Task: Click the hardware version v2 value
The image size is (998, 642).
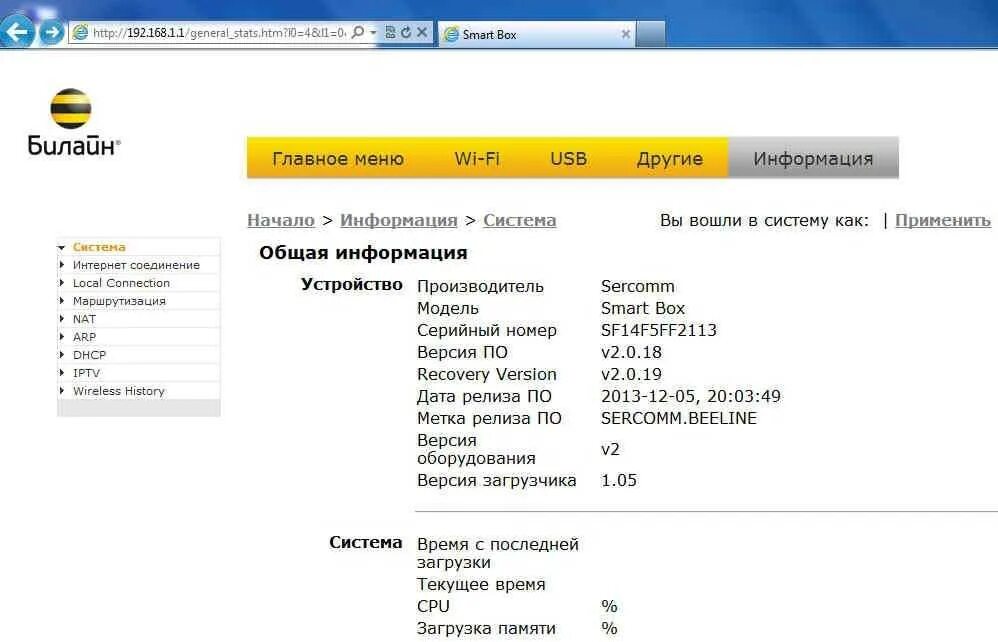Action: point(610,450)
